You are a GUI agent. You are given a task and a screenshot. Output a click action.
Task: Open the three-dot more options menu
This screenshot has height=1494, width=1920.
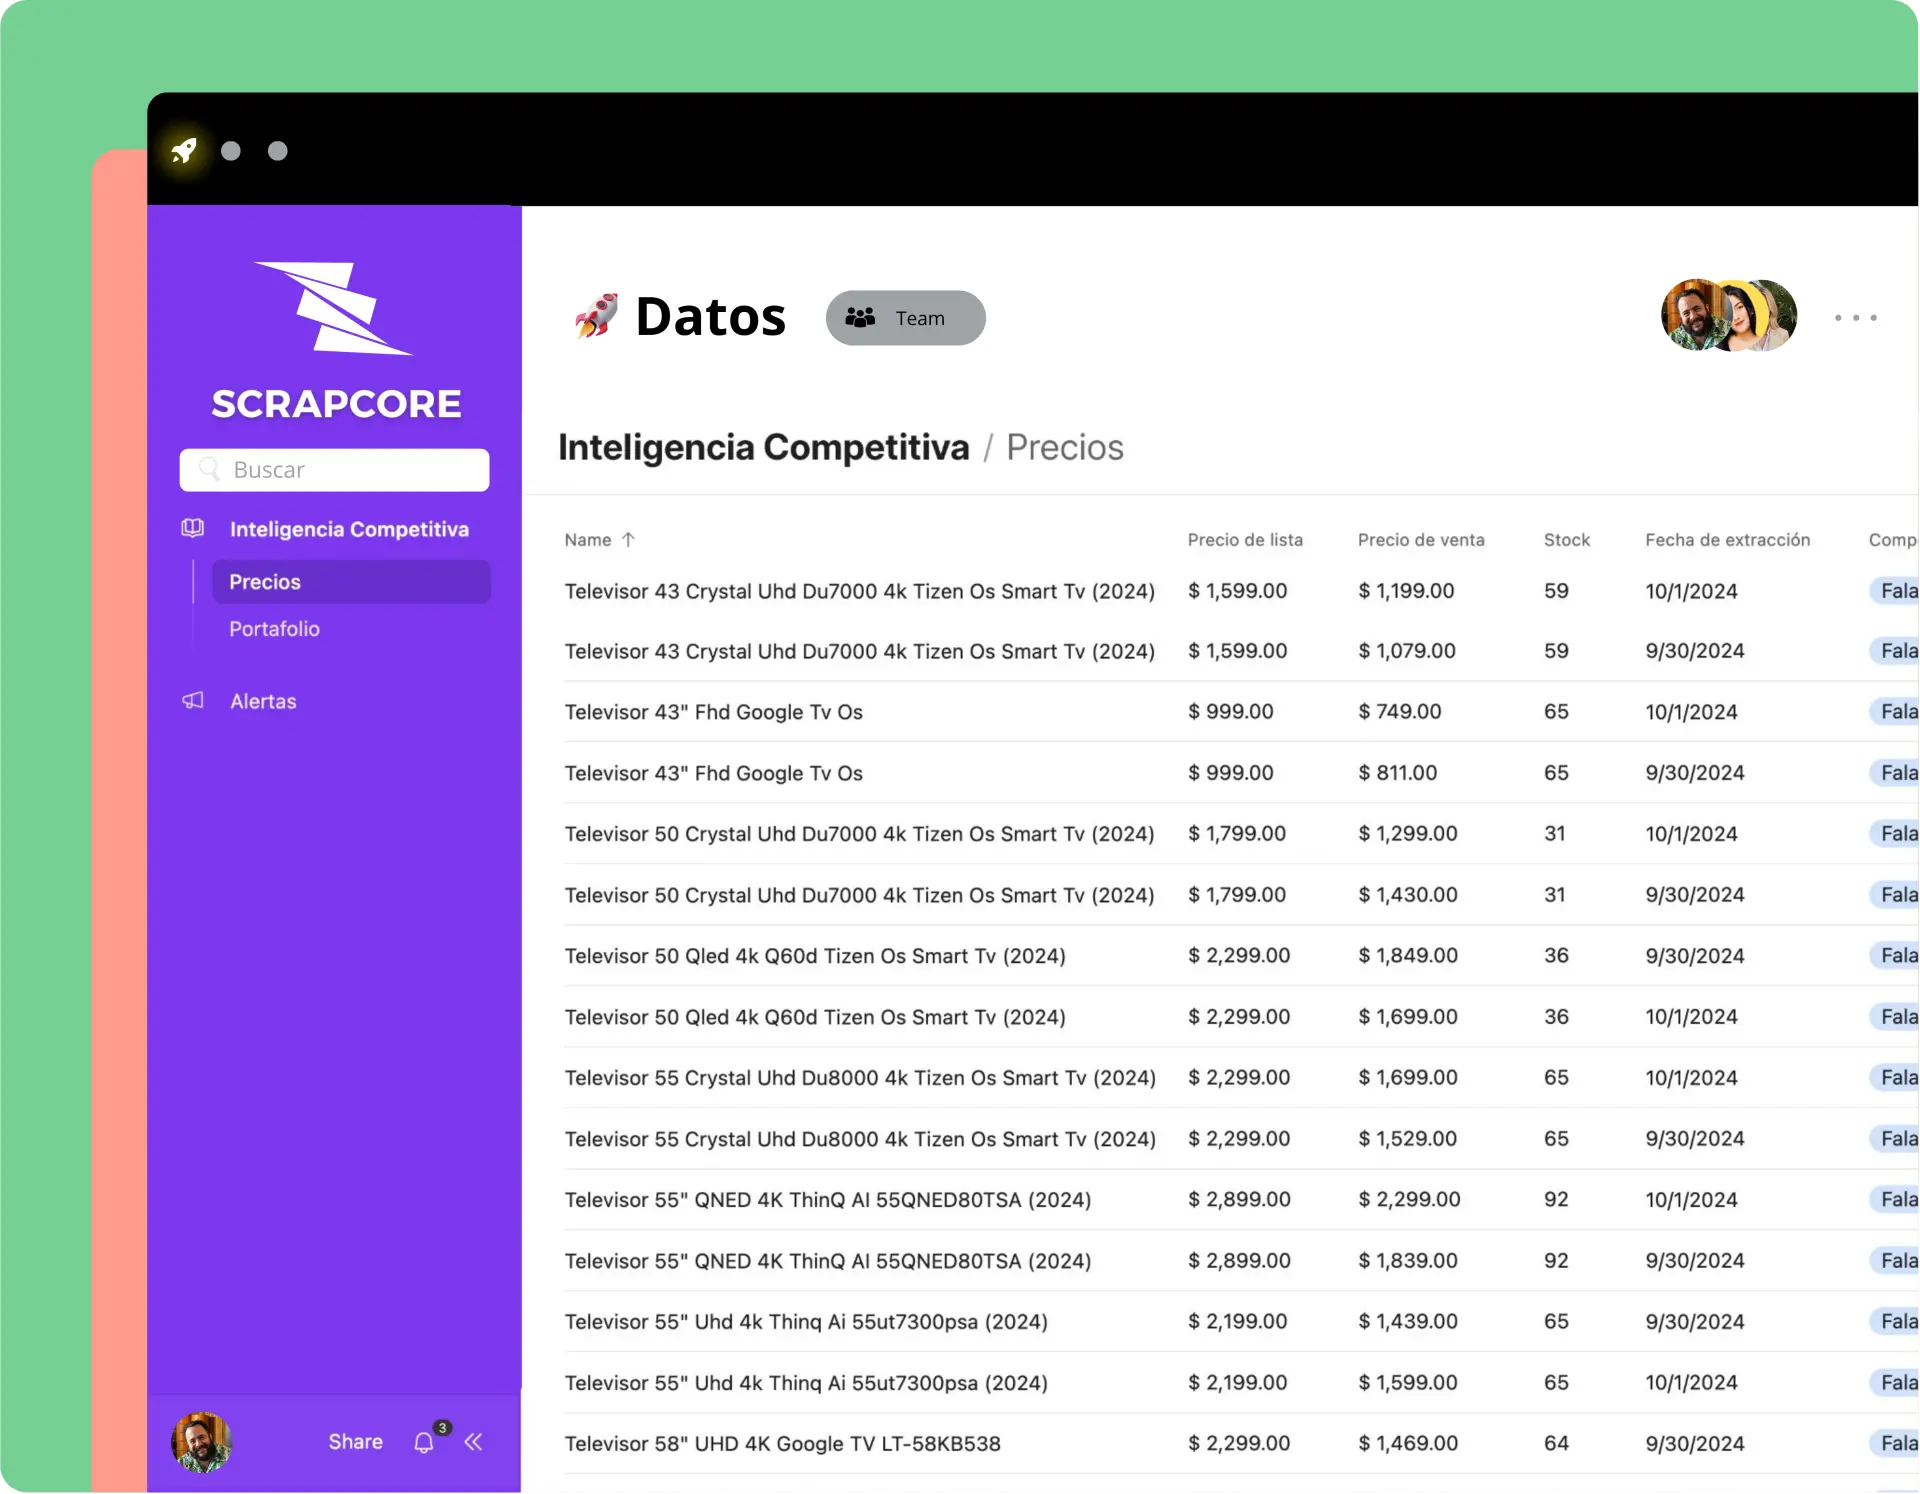[x=1855, y=318]
